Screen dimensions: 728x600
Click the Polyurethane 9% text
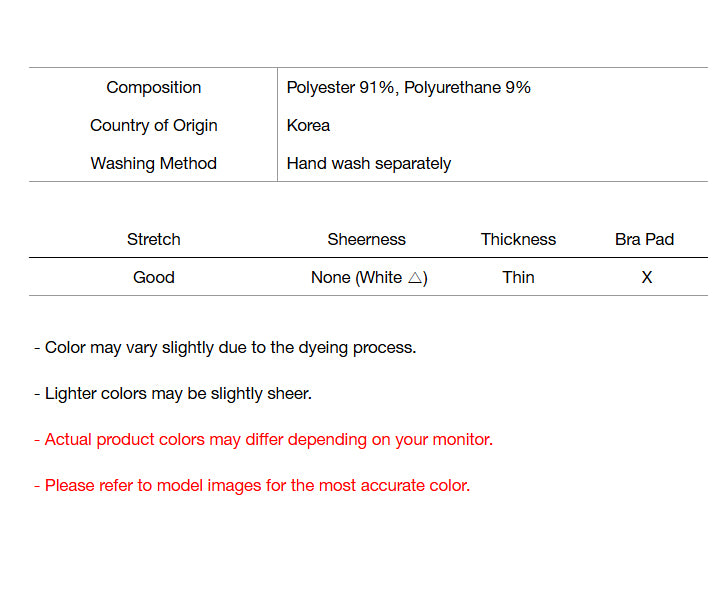click(468, 88)
